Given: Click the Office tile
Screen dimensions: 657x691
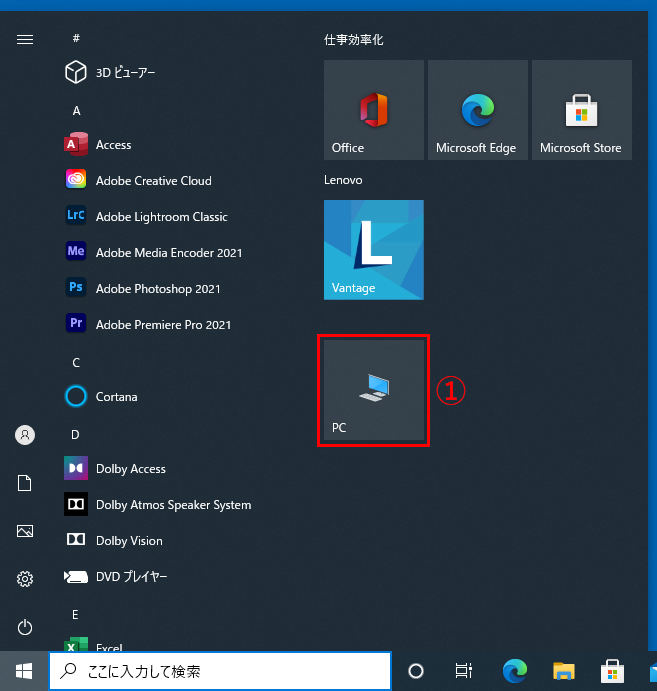Looking at the screenshot, I should pyautogui.click(x=374, y=110).
